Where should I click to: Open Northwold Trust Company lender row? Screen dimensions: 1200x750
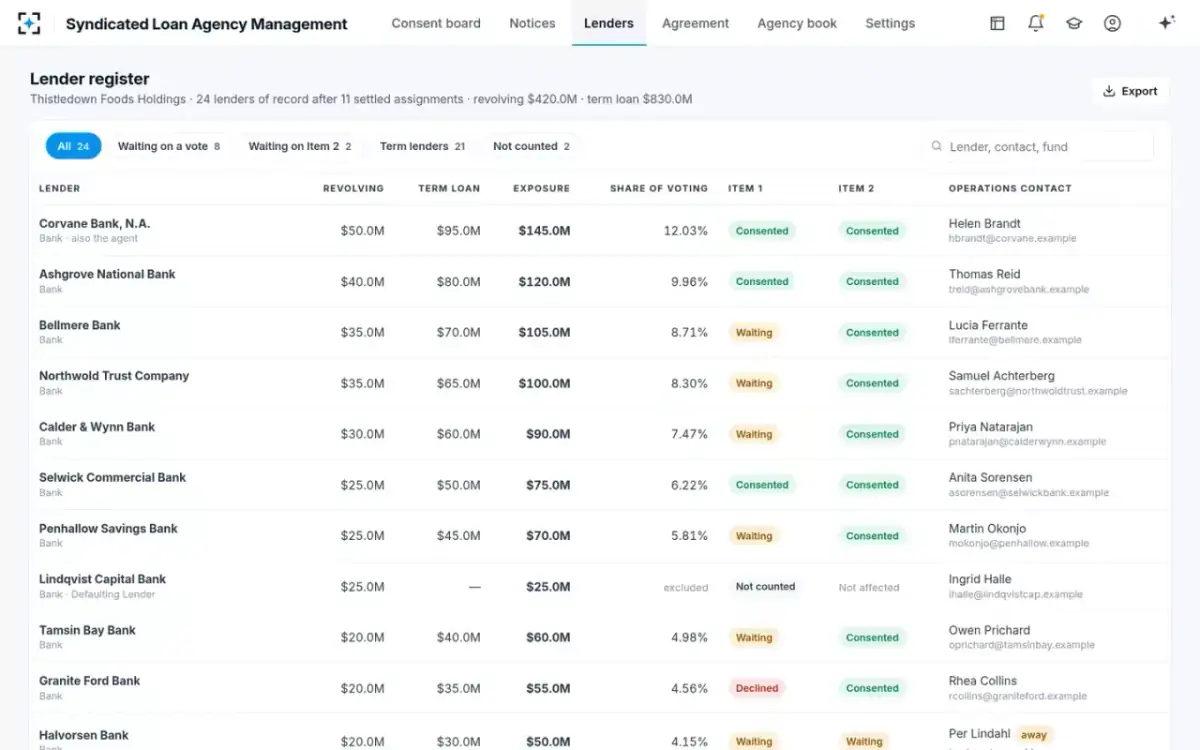coord(600,383)
